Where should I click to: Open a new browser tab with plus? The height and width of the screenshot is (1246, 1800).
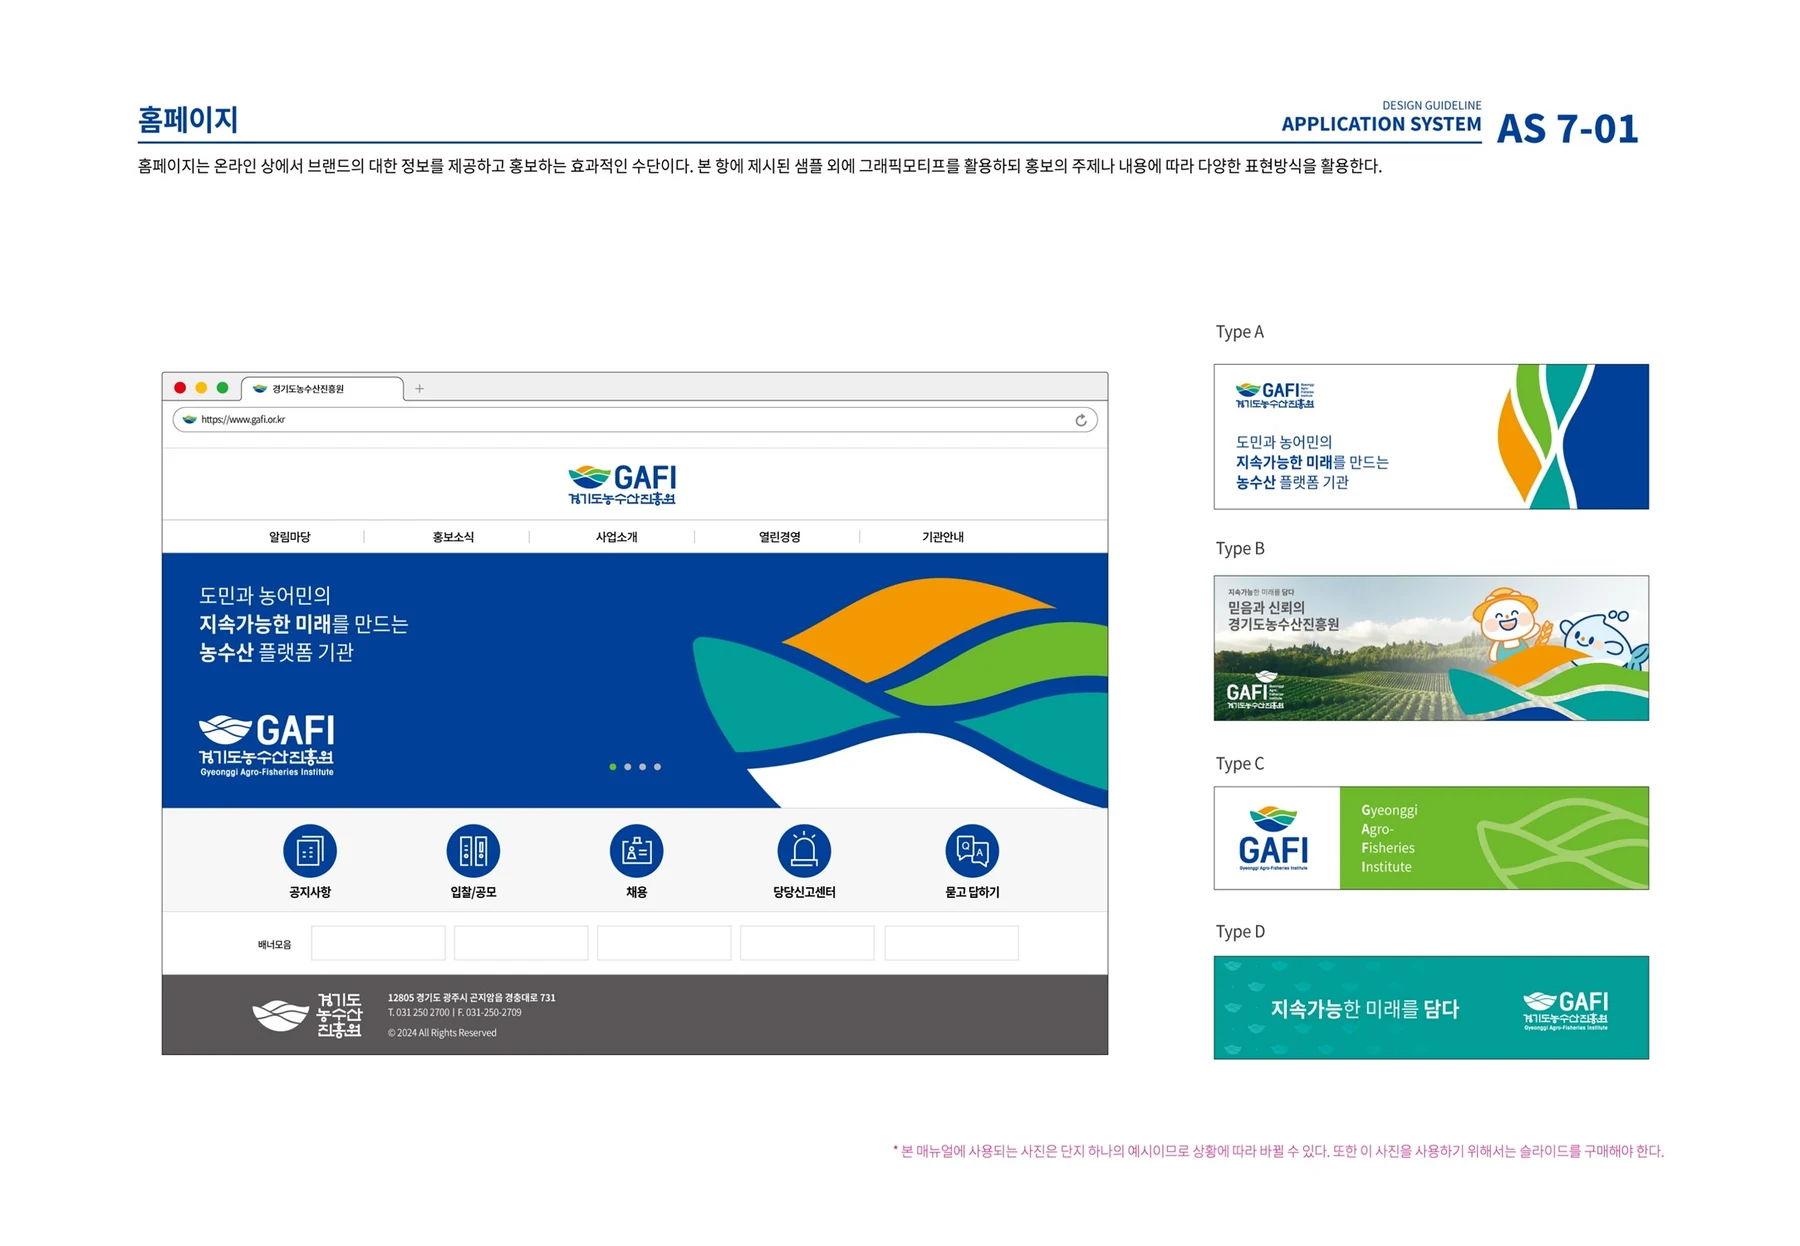[x=420, y=389]
